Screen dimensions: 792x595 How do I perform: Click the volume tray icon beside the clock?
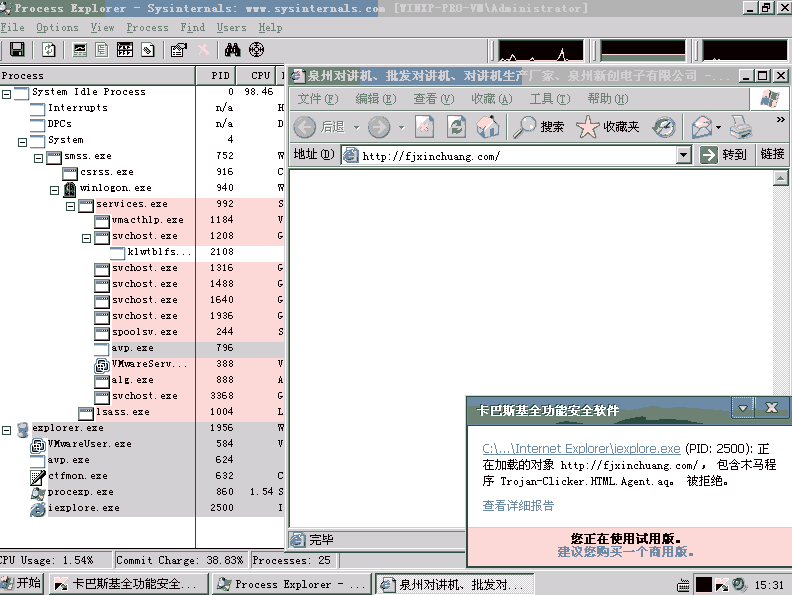pos(739,584)
